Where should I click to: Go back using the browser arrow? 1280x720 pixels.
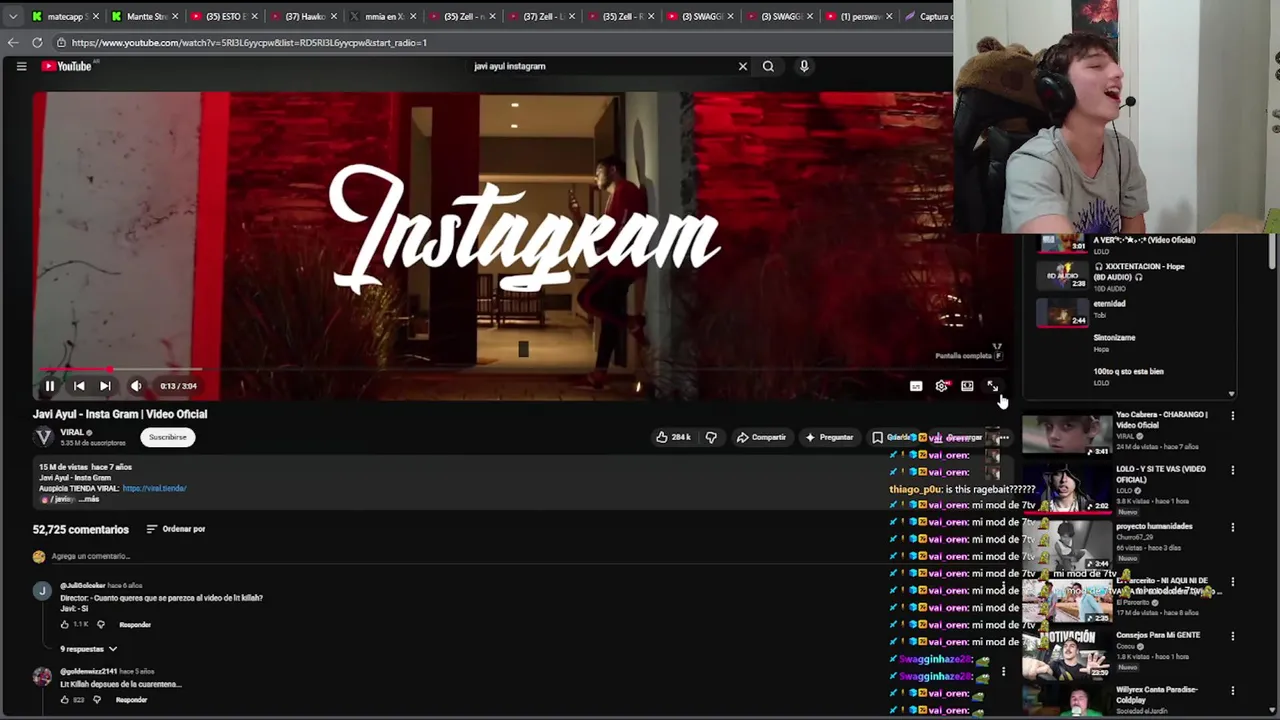coord(13,43)
